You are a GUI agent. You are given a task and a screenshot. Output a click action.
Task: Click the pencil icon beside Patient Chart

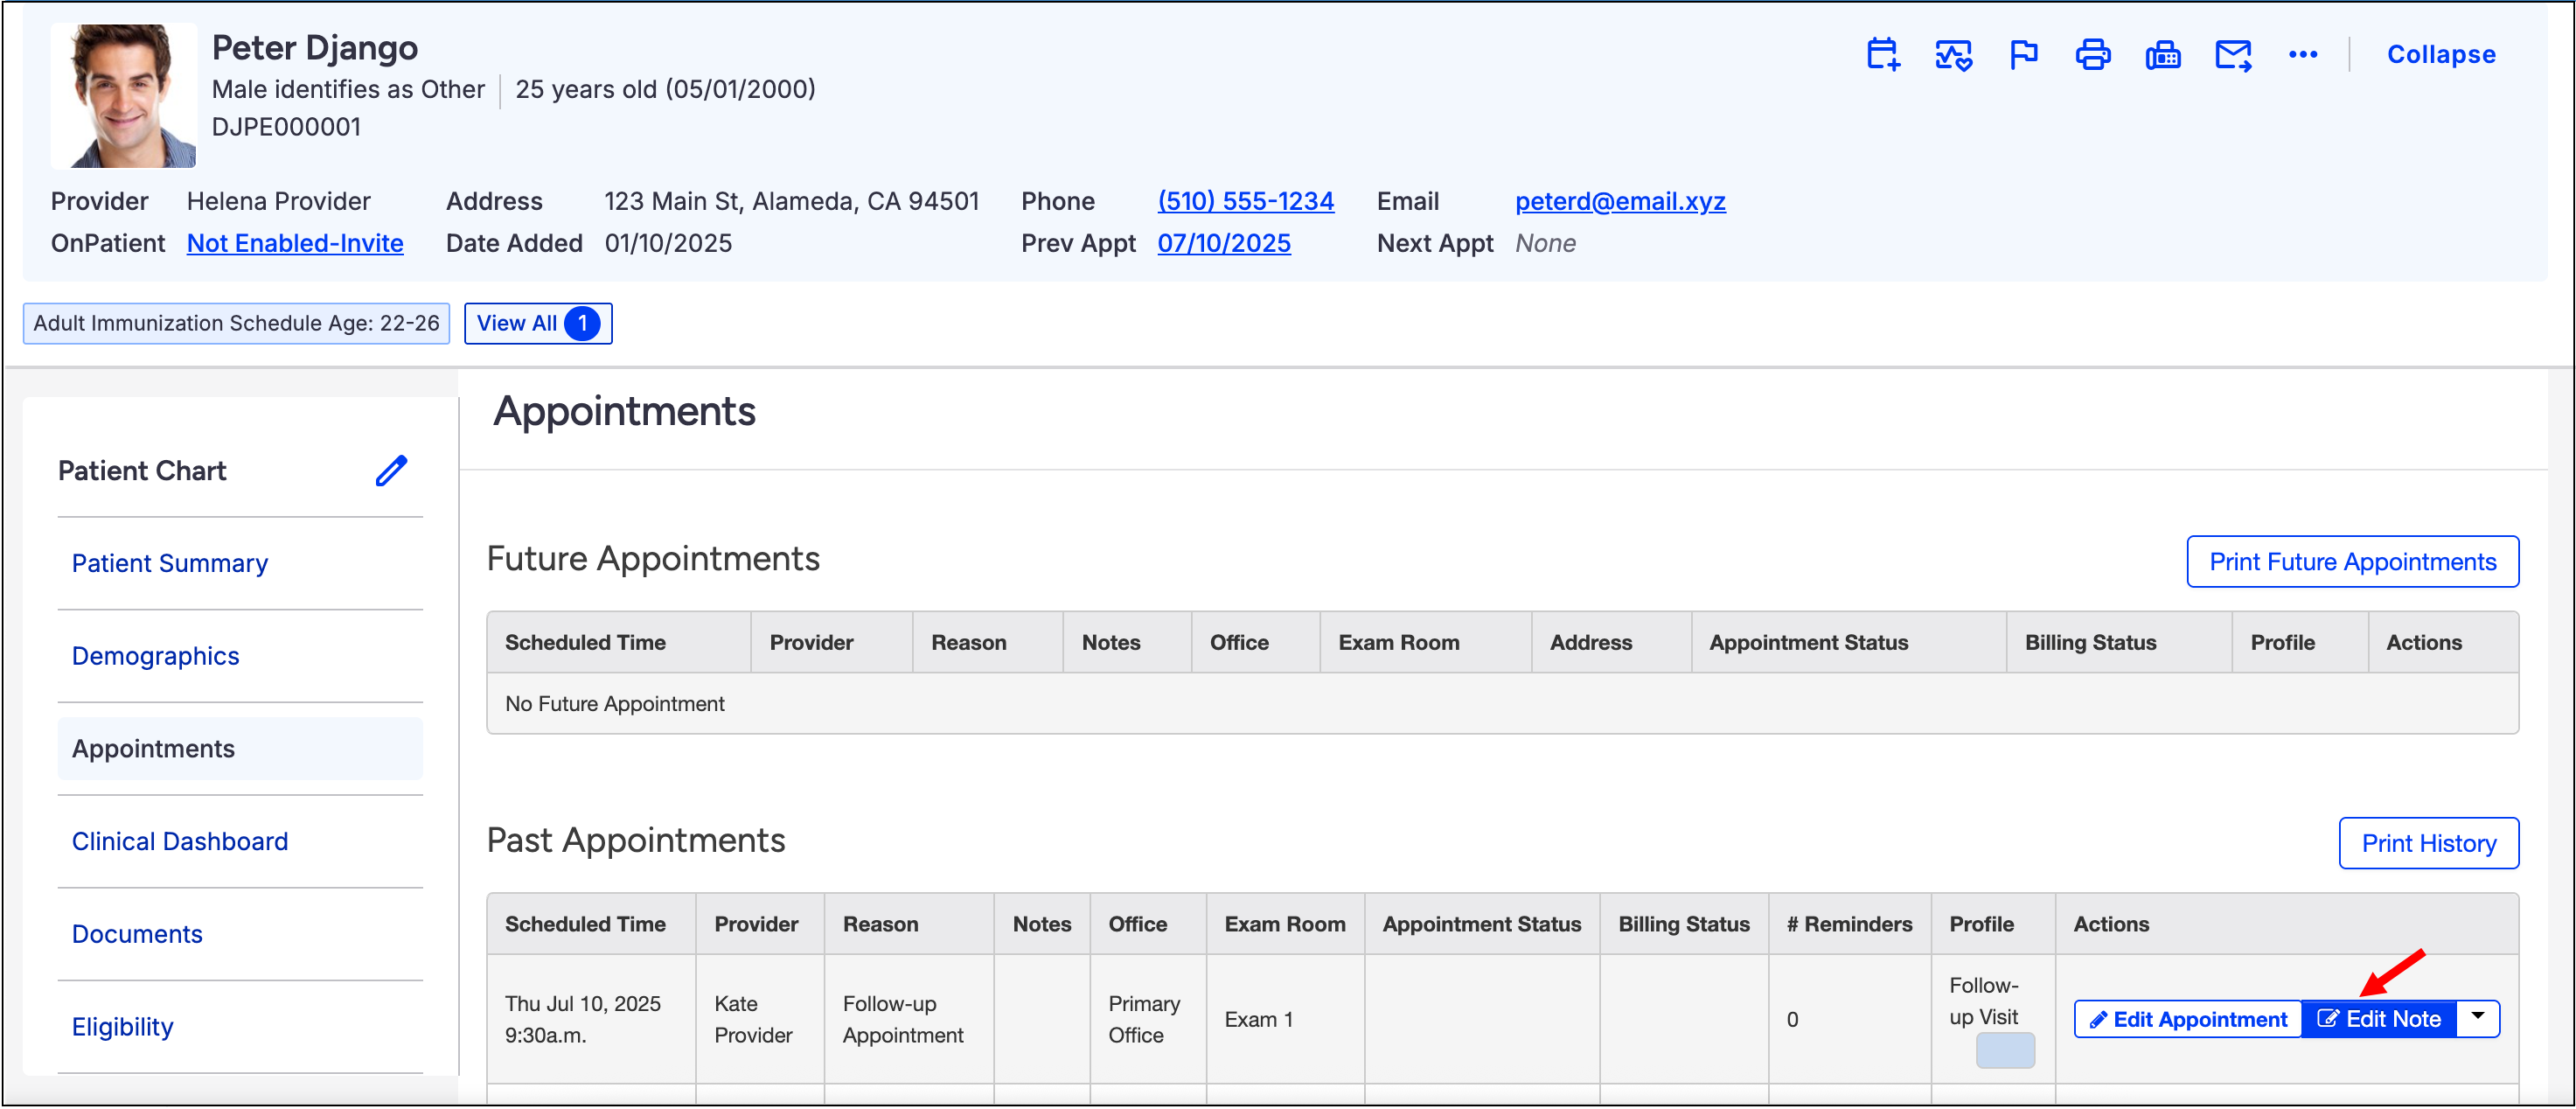click(x=391, y=470)
